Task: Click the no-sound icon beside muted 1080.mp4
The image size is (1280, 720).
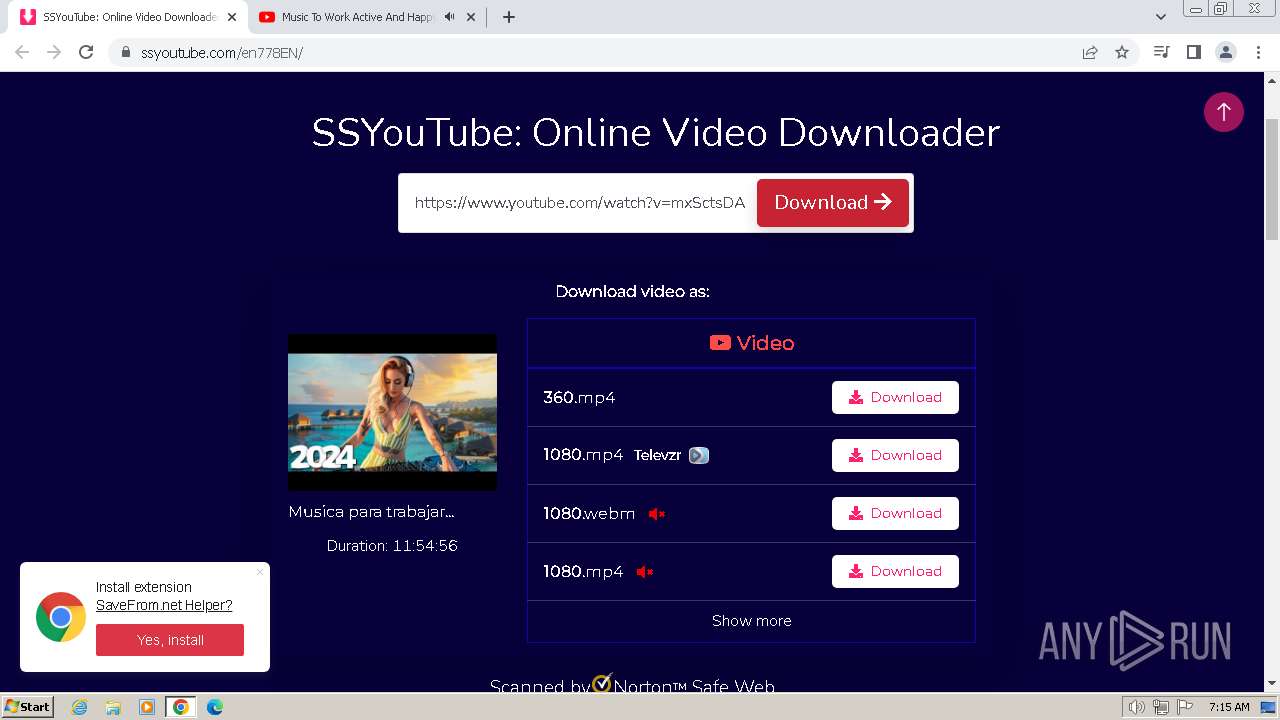Action: (x=645, y=572)
